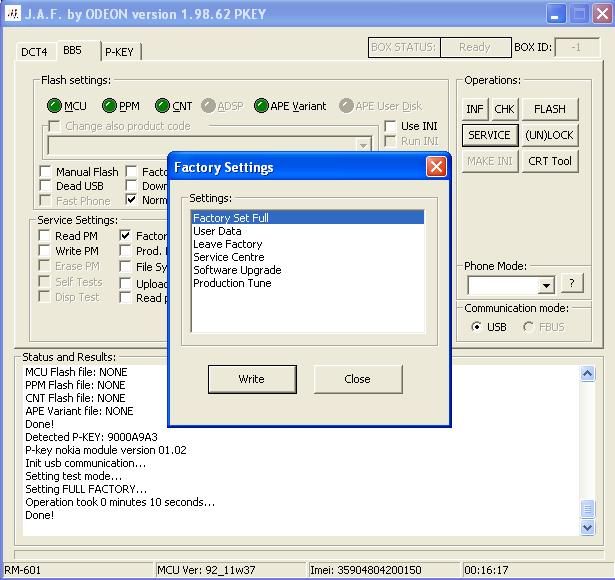
Task: Enable the Manual Flash checkbox
Action: click(x=46, y=173)
